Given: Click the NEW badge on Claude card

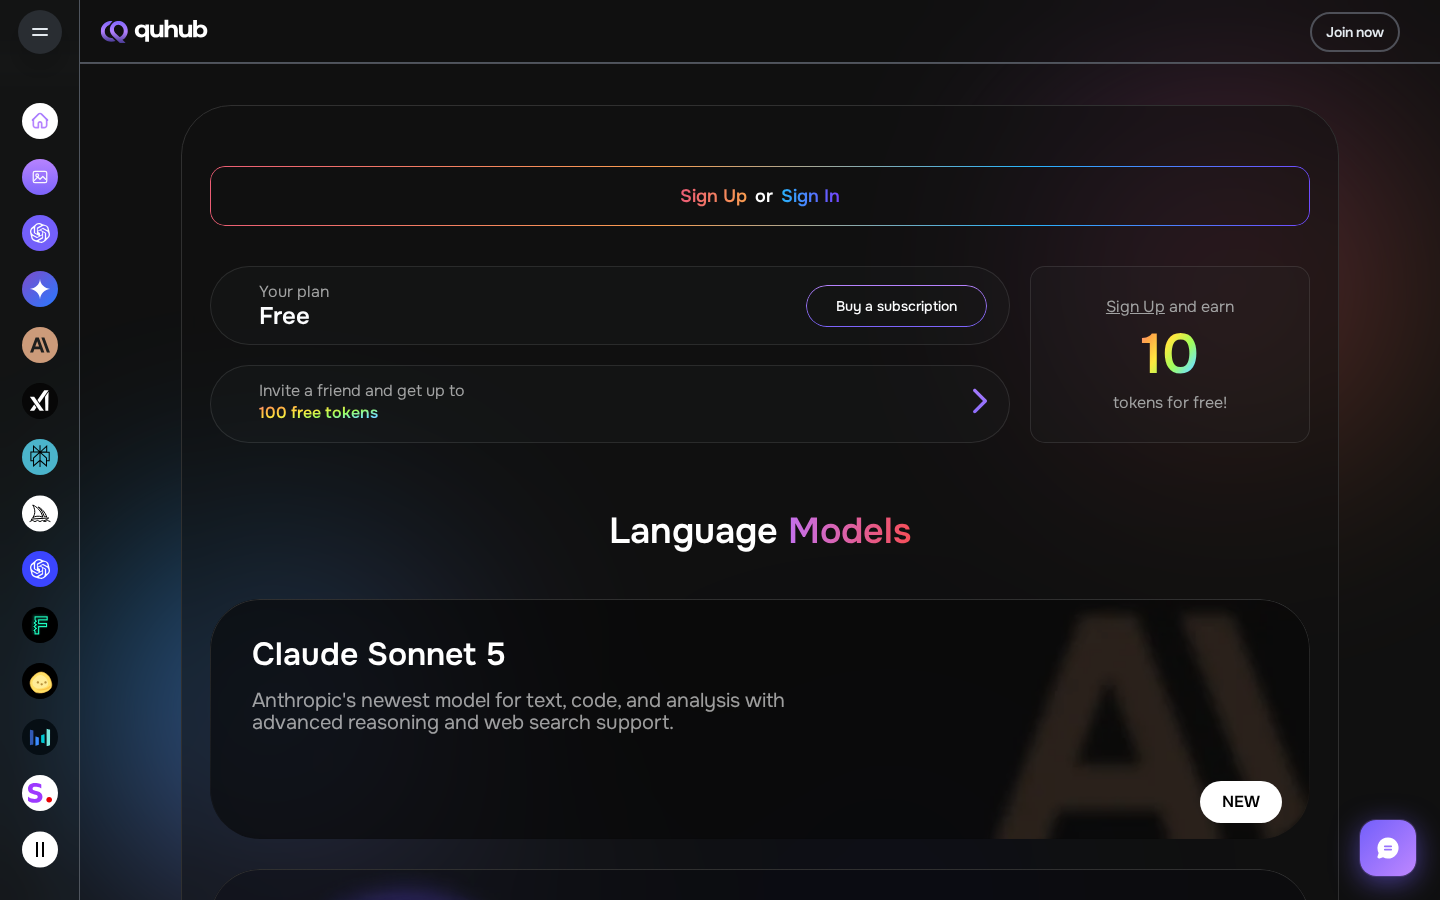Looking at the screenshot, I should (1241, 802).
